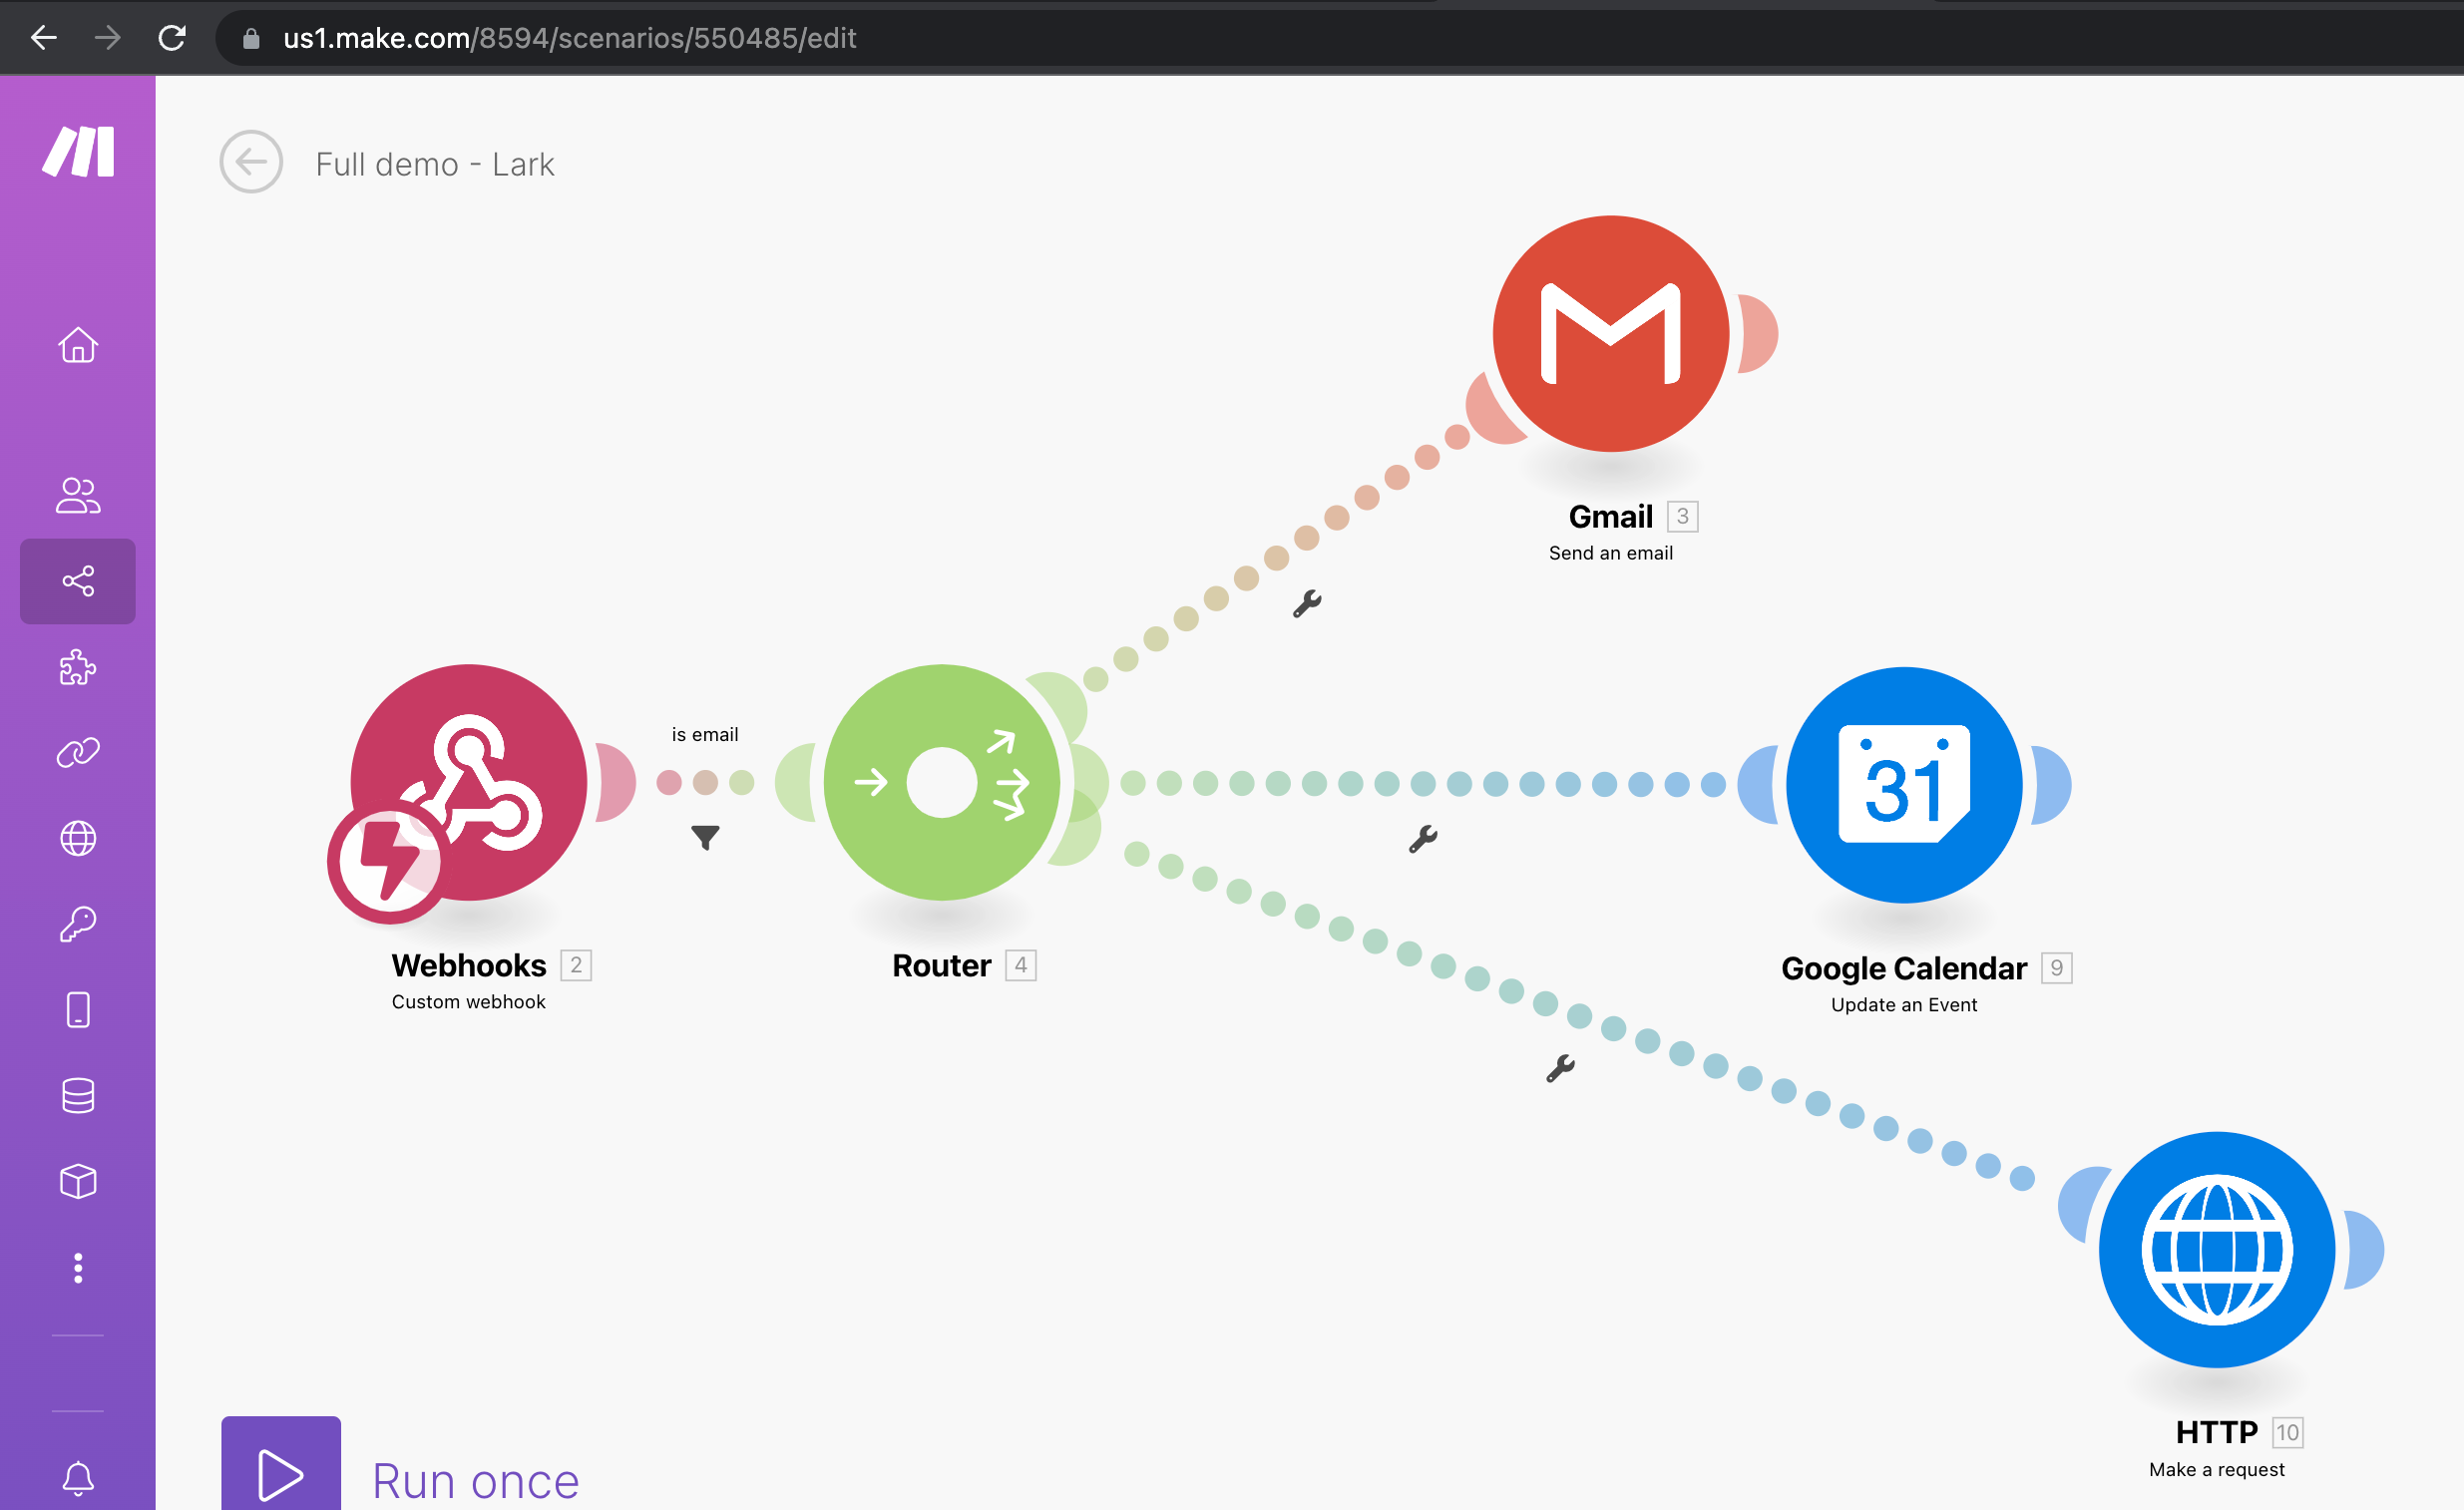The height and width of the screenshot is (1510, 2464).
Task: Click the Run once text label
Action: click(x=476, y=1481)
